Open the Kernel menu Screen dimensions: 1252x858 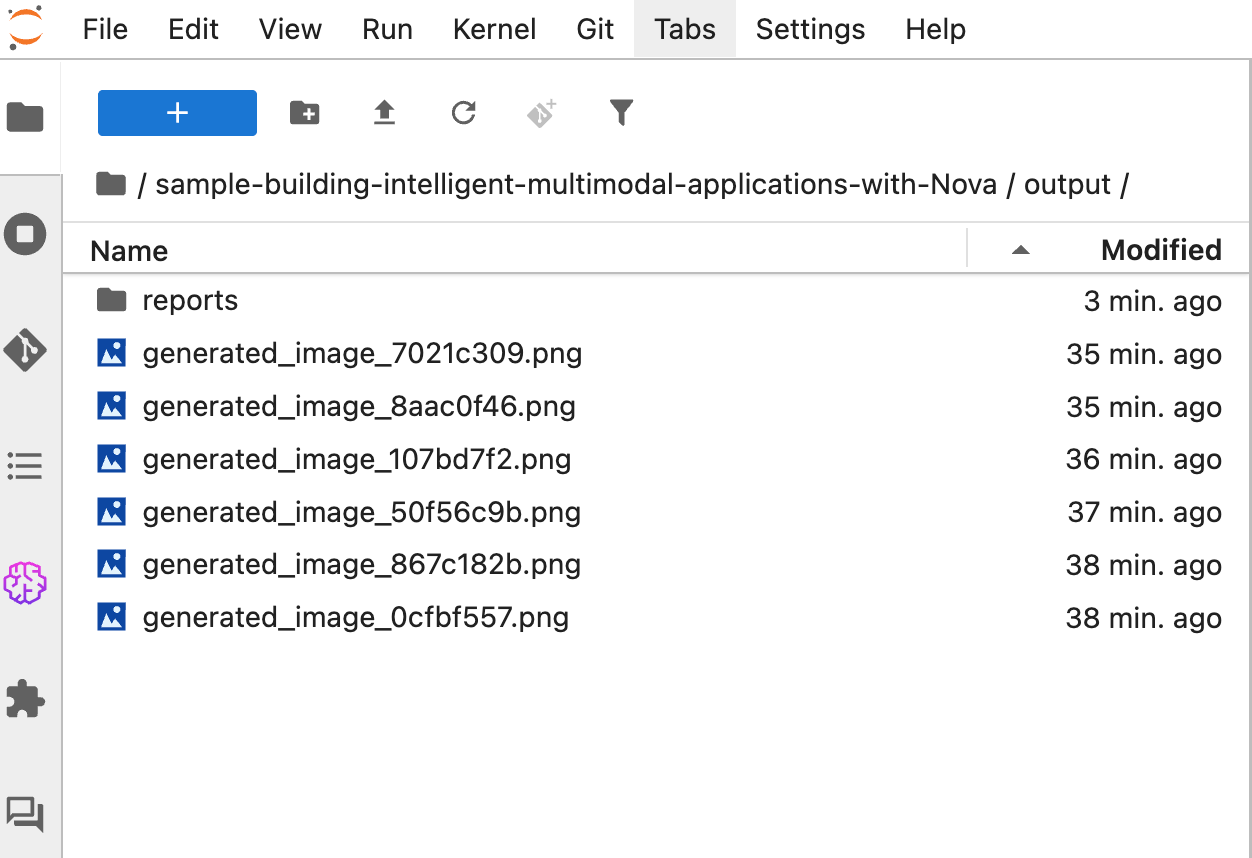pyautogui.click(x=494, y=29)
